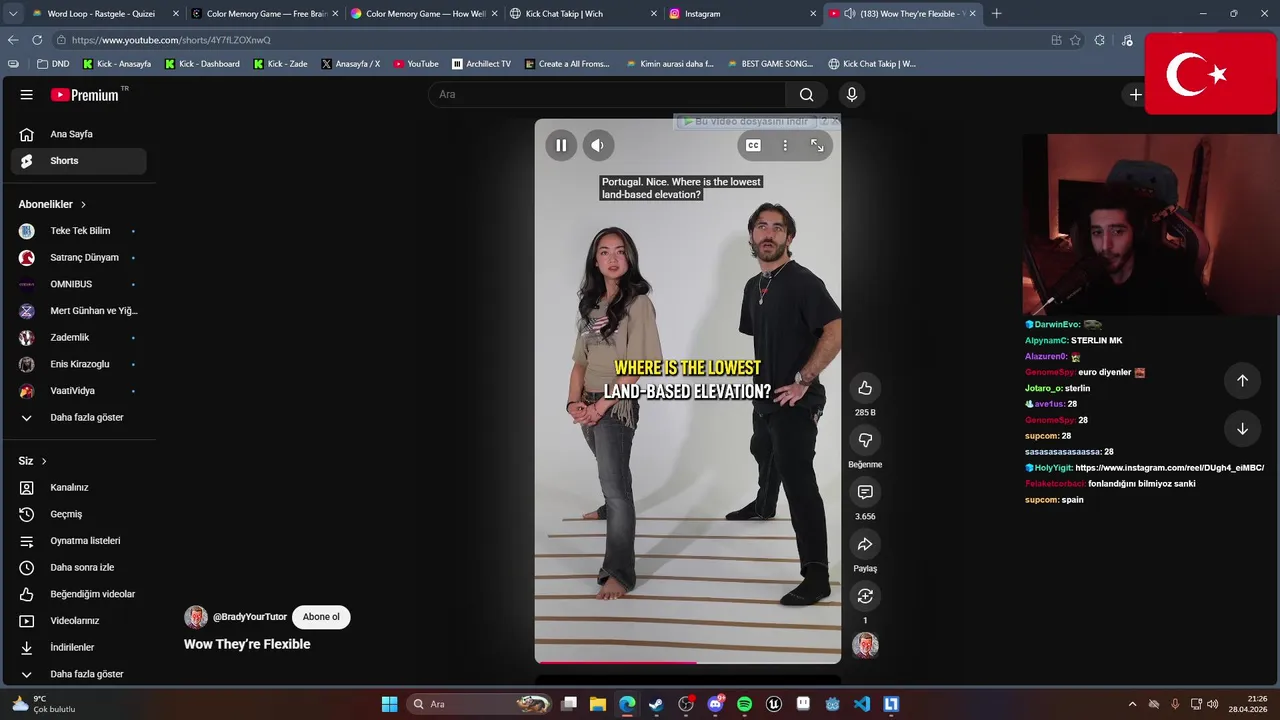
Task: Open Teke Tek Bilim channel
Action: coord(78,231)
